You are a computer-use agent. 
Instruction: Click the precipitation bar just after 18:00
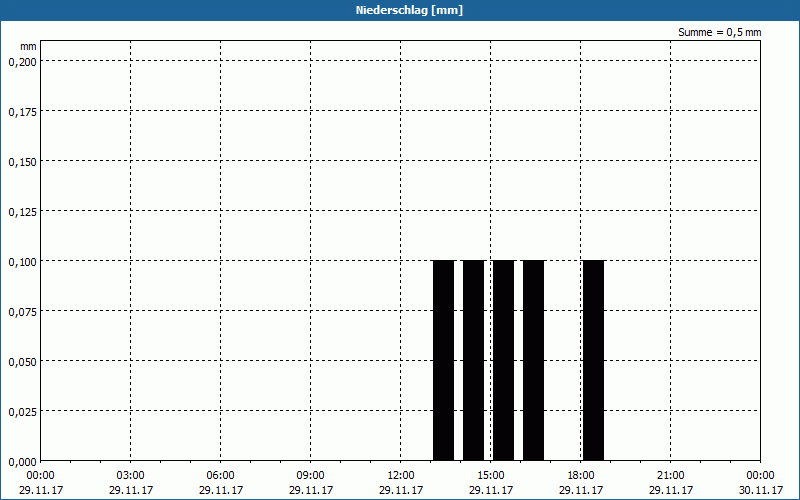click(593, 361)
